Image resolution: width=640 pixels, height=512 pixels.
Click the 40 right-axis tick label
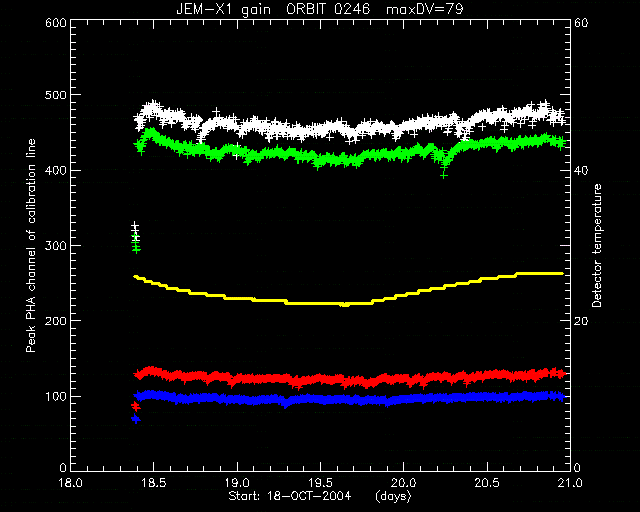[581, 170]
